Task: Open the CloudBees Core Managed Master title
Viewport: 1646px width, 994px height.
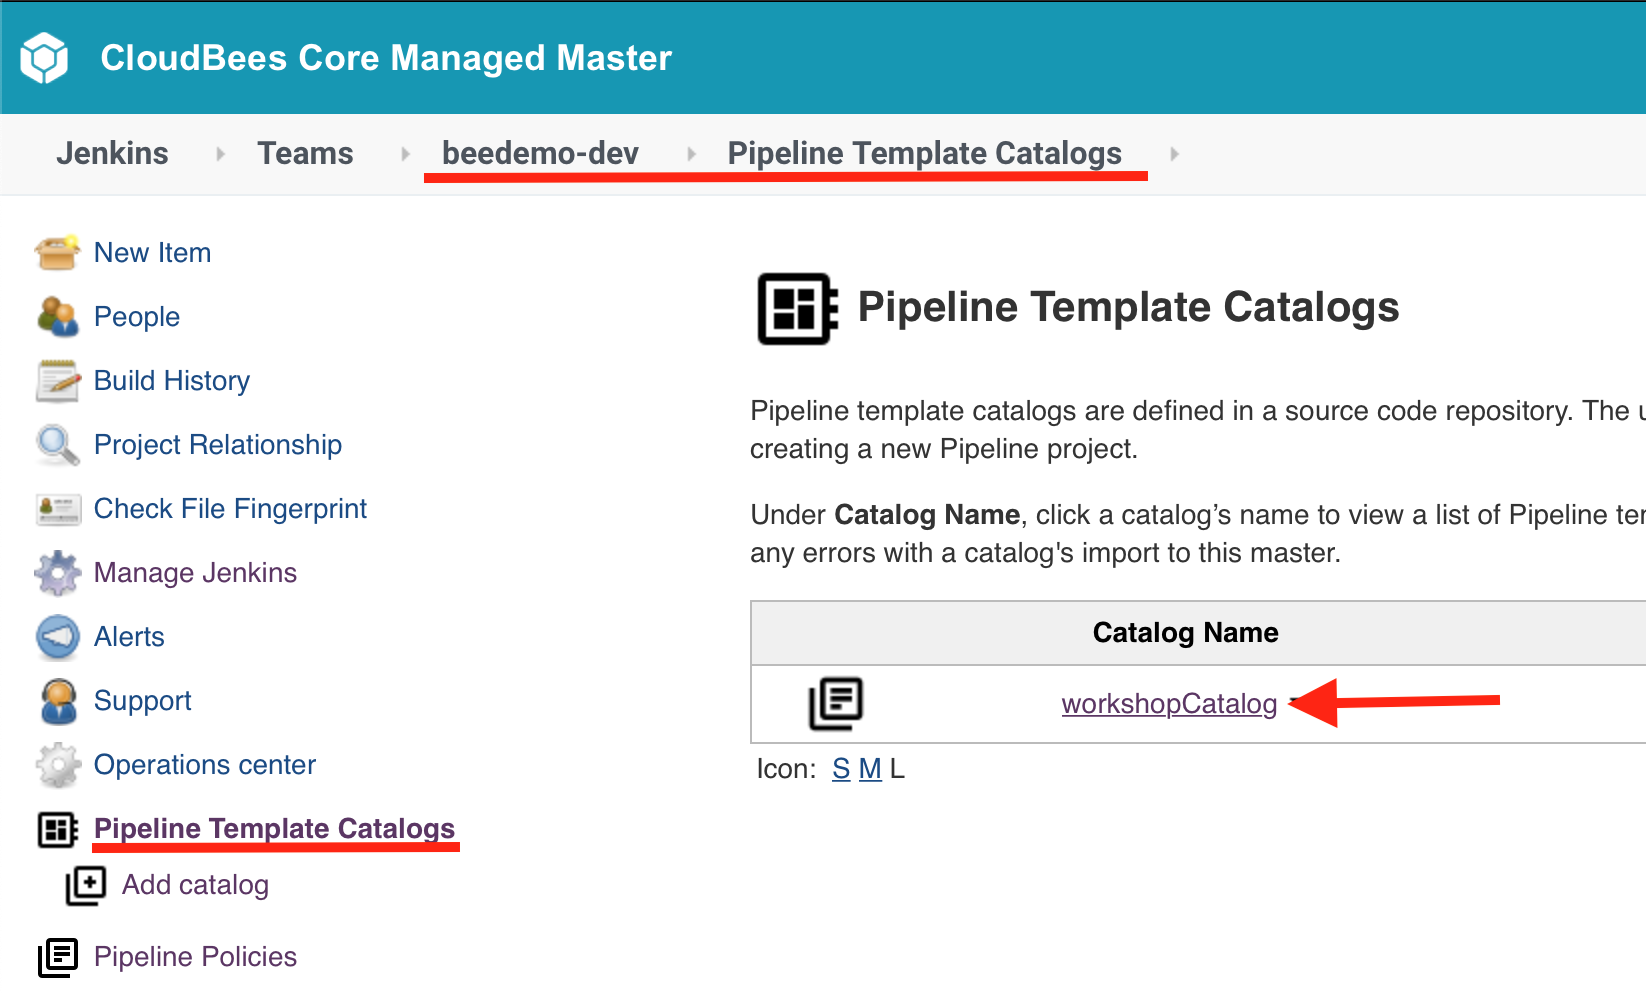Action: tap(386, 58)
